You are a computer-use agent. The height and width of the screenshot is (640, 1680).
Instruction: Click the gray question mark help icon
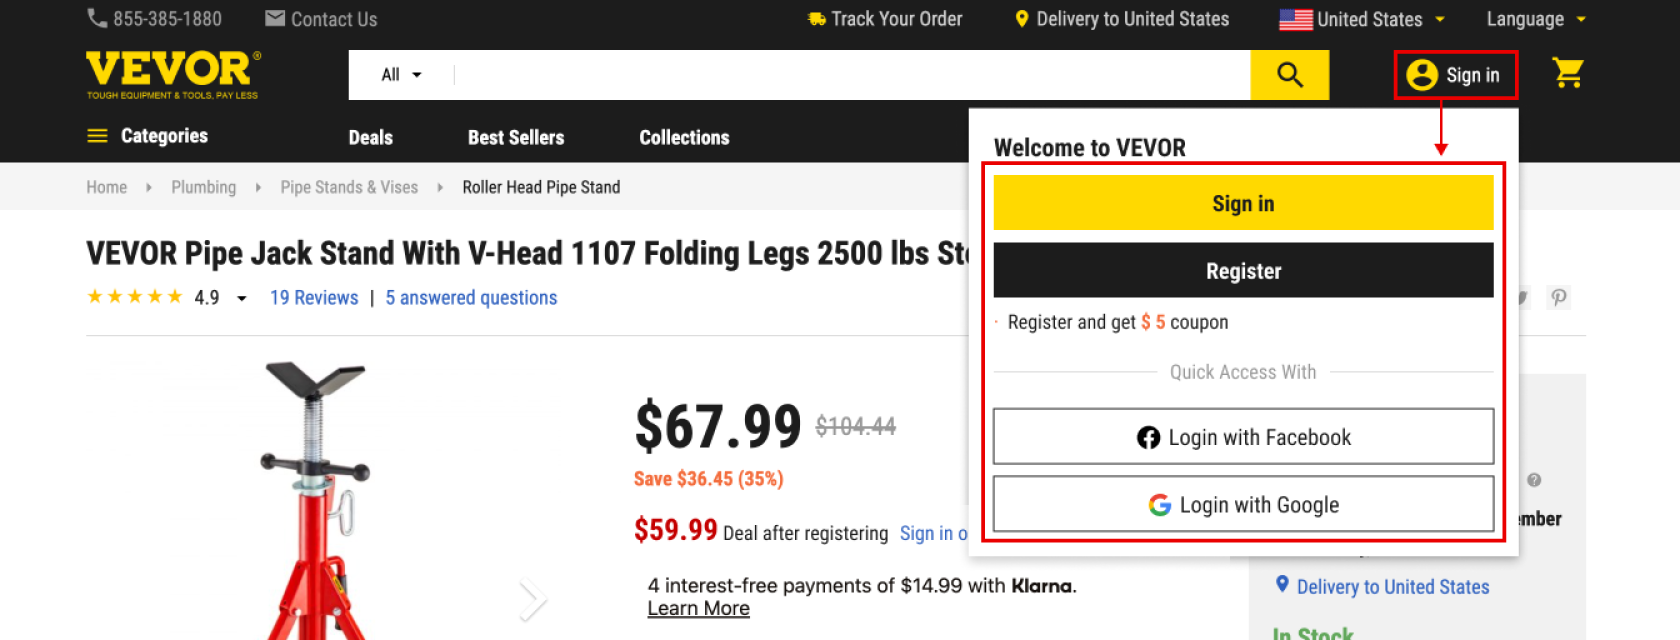(x=1534, y=480)
